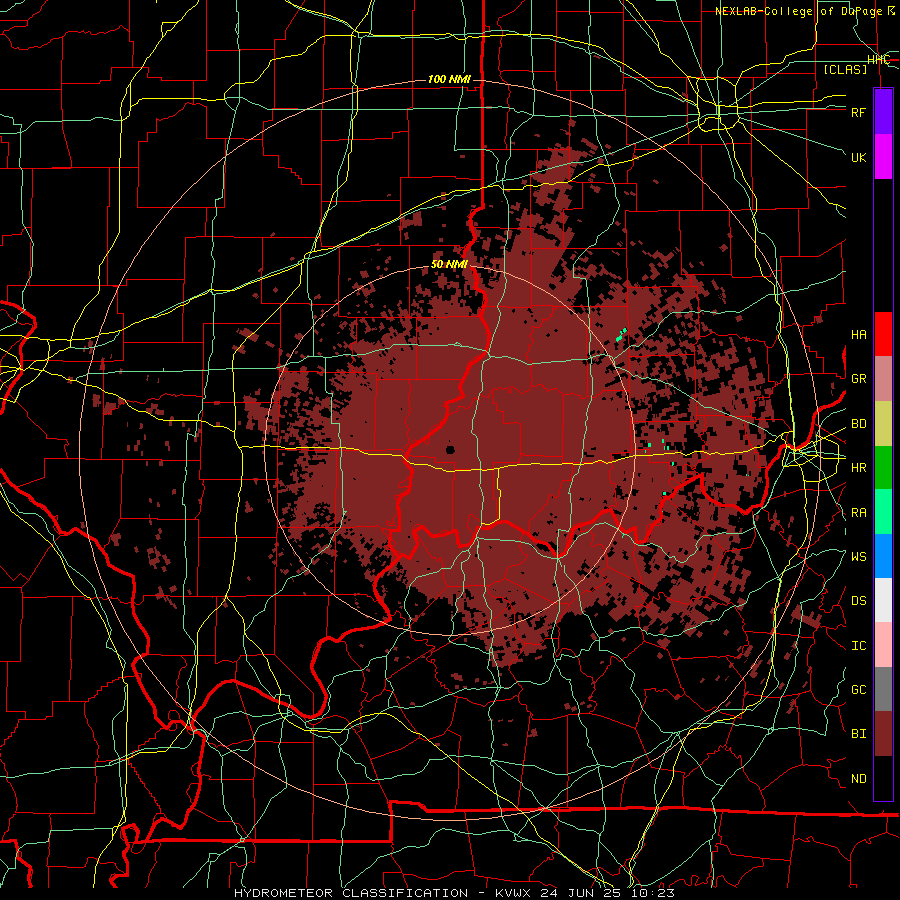Click the "[CLAS]" units label
900x900 pixels.
[x=845, y=70]
